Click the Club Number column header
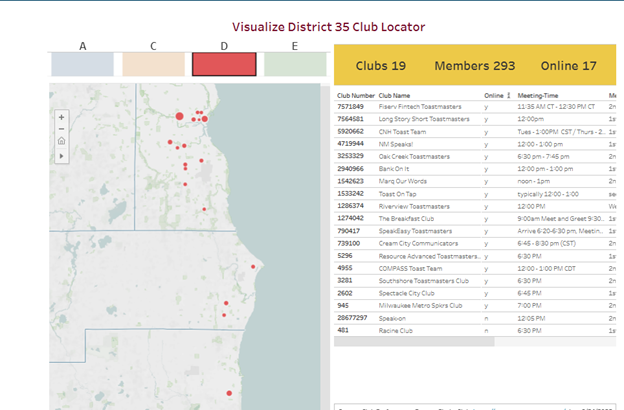Viewport: 624px width, 410px height. point(355,94)
